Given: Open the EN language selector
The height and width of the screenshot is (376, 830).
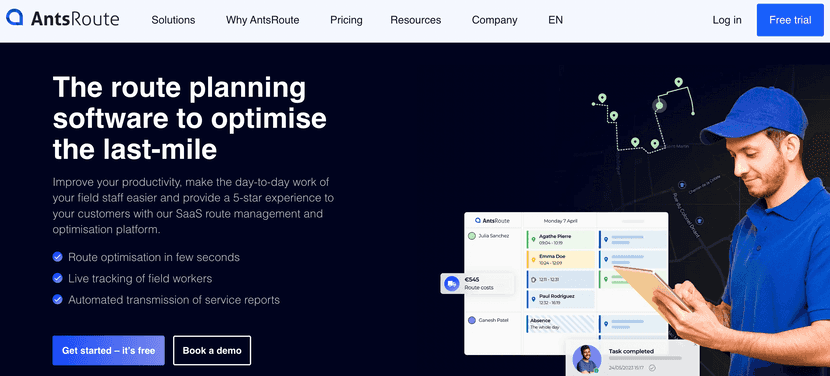Looking at the screenshot, I should click(555, 20).
